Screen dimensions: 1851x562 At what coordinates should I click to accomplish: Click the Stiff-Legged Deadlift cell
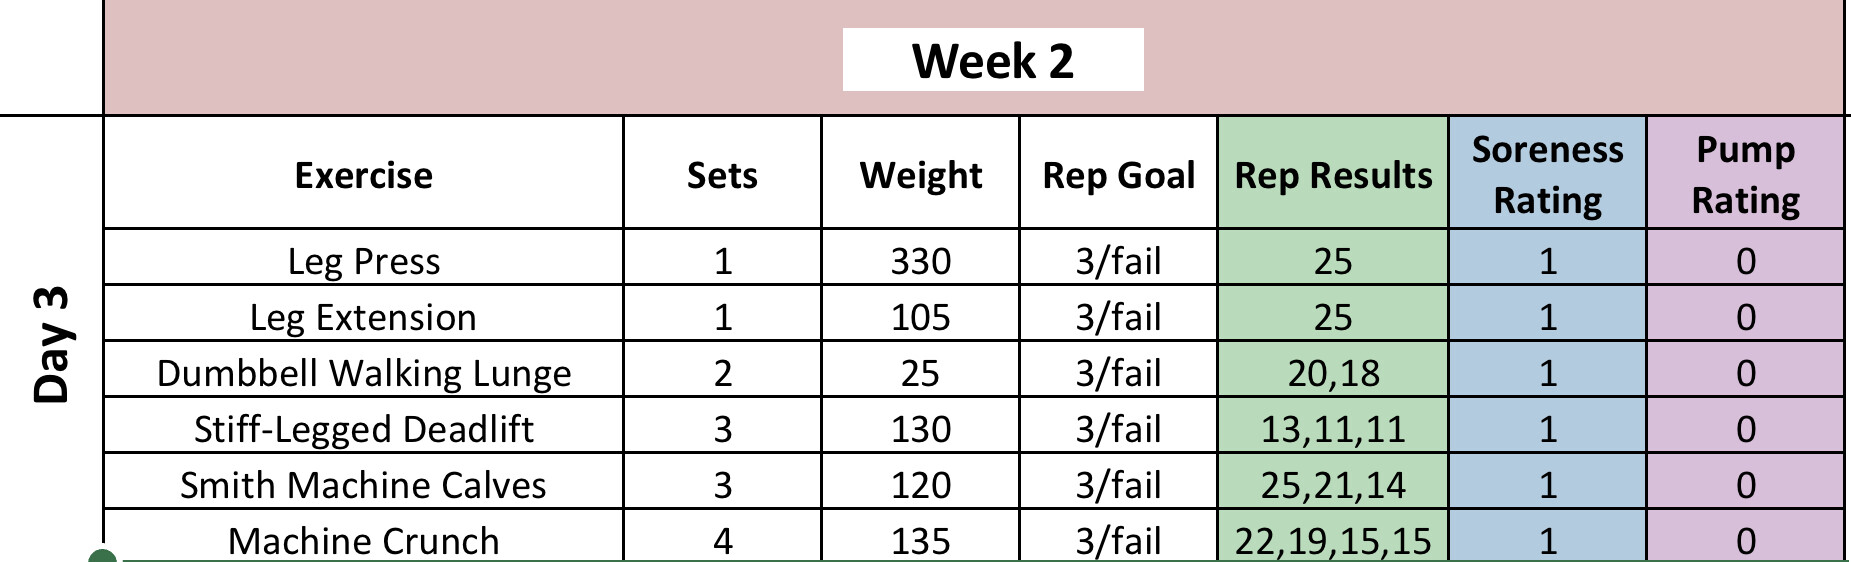point(363,429)
